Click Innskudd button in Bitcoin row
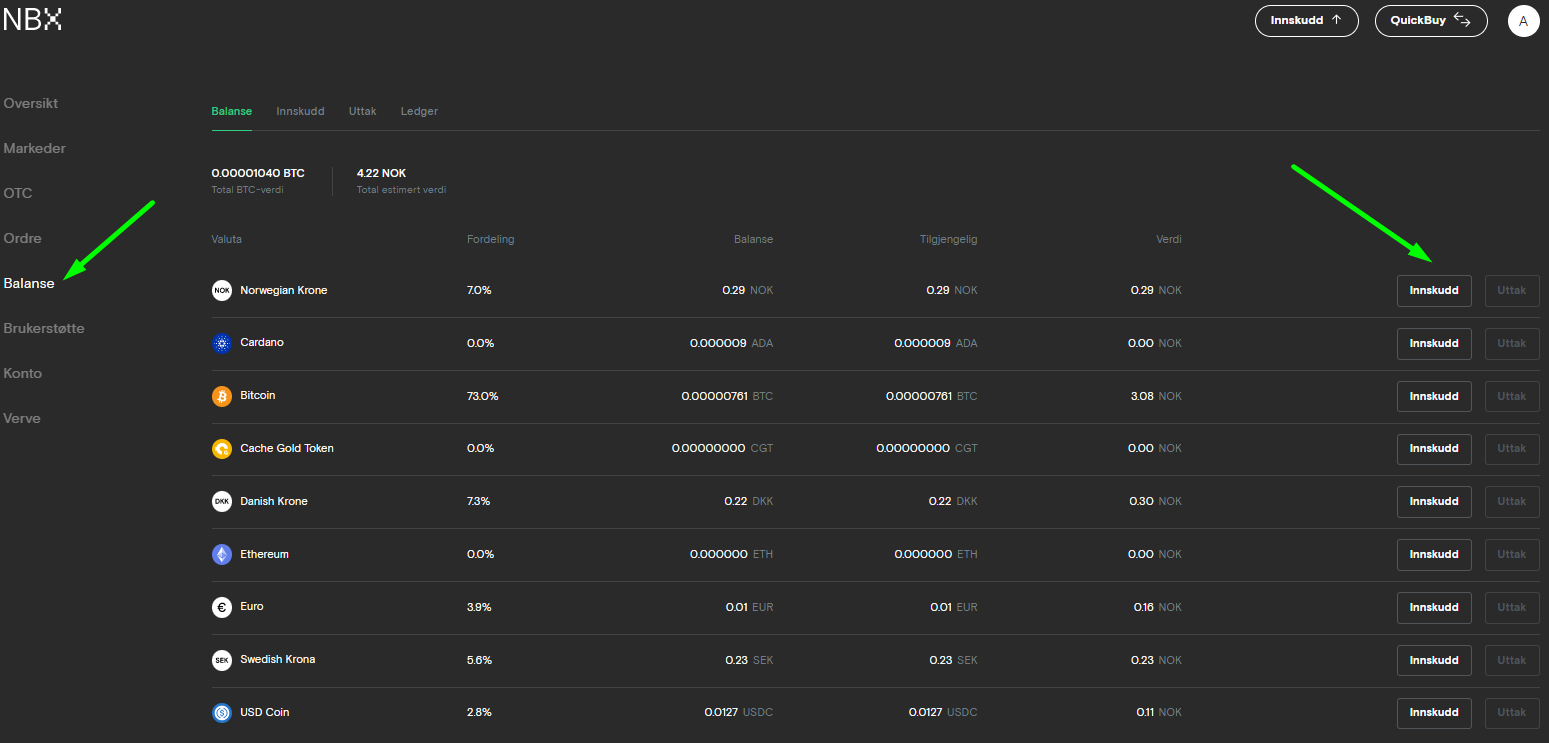The width and height of the screenshot is (1549, 743). 1434,397
